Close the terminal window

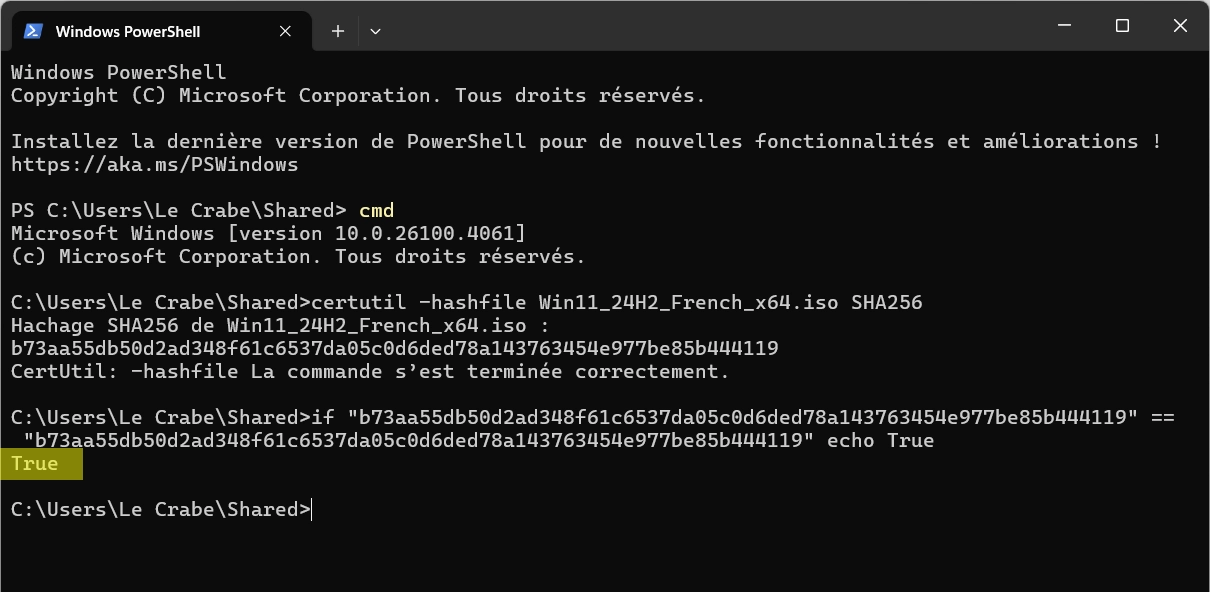click(1180, 26)
